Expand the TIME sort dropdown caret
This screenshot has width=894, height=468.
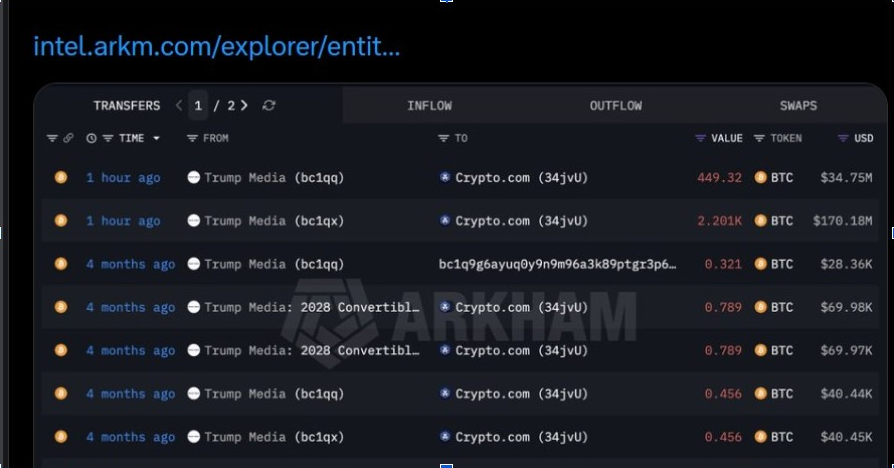coord(156,138)
